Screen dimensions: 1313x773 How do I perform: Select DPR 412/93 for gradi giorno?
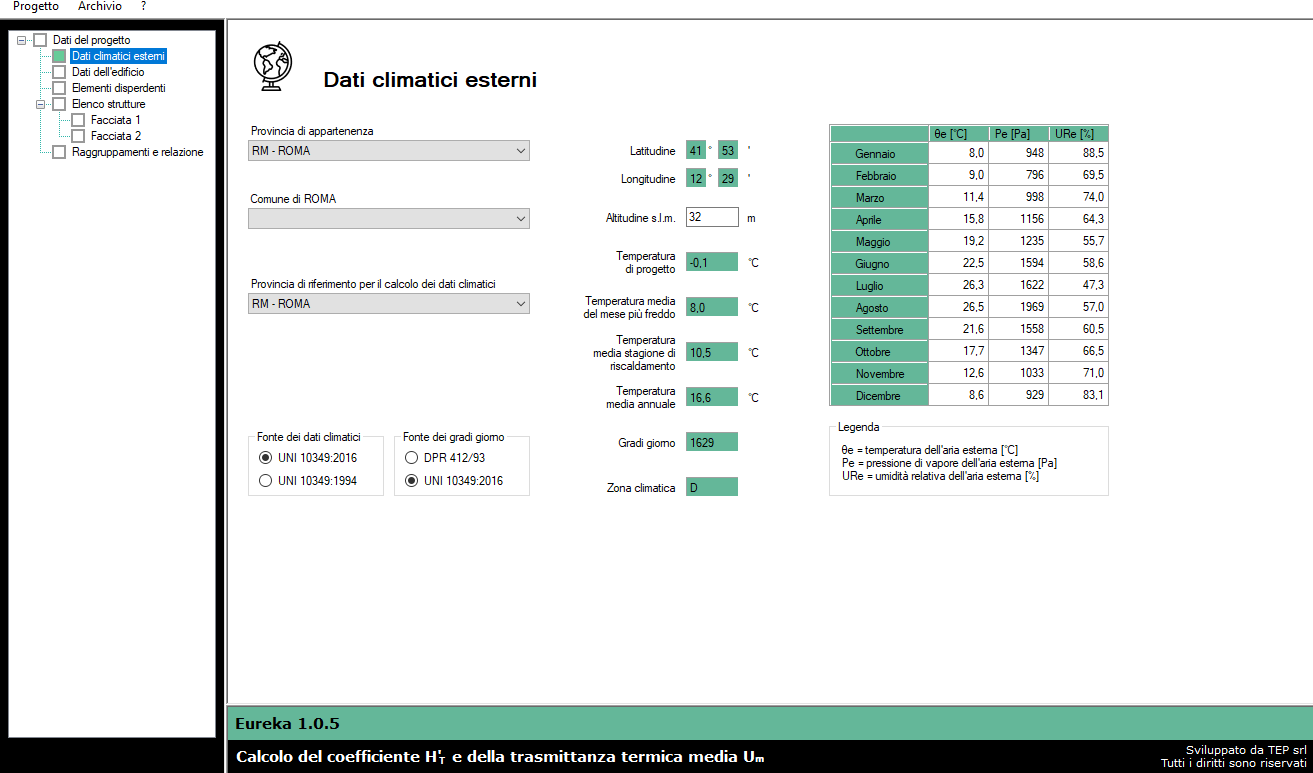411,458
